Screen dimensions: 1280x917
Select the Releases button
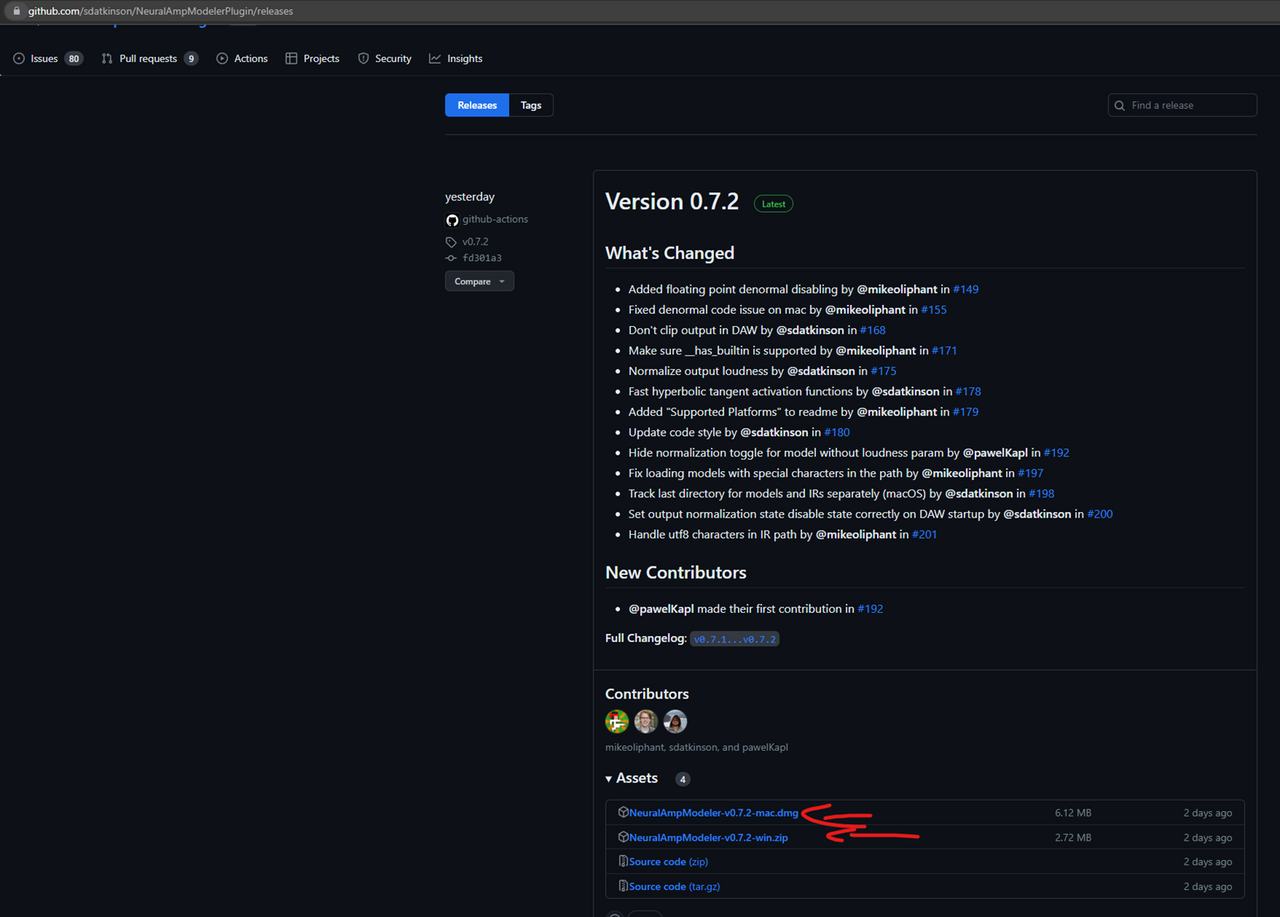point(477,105)
